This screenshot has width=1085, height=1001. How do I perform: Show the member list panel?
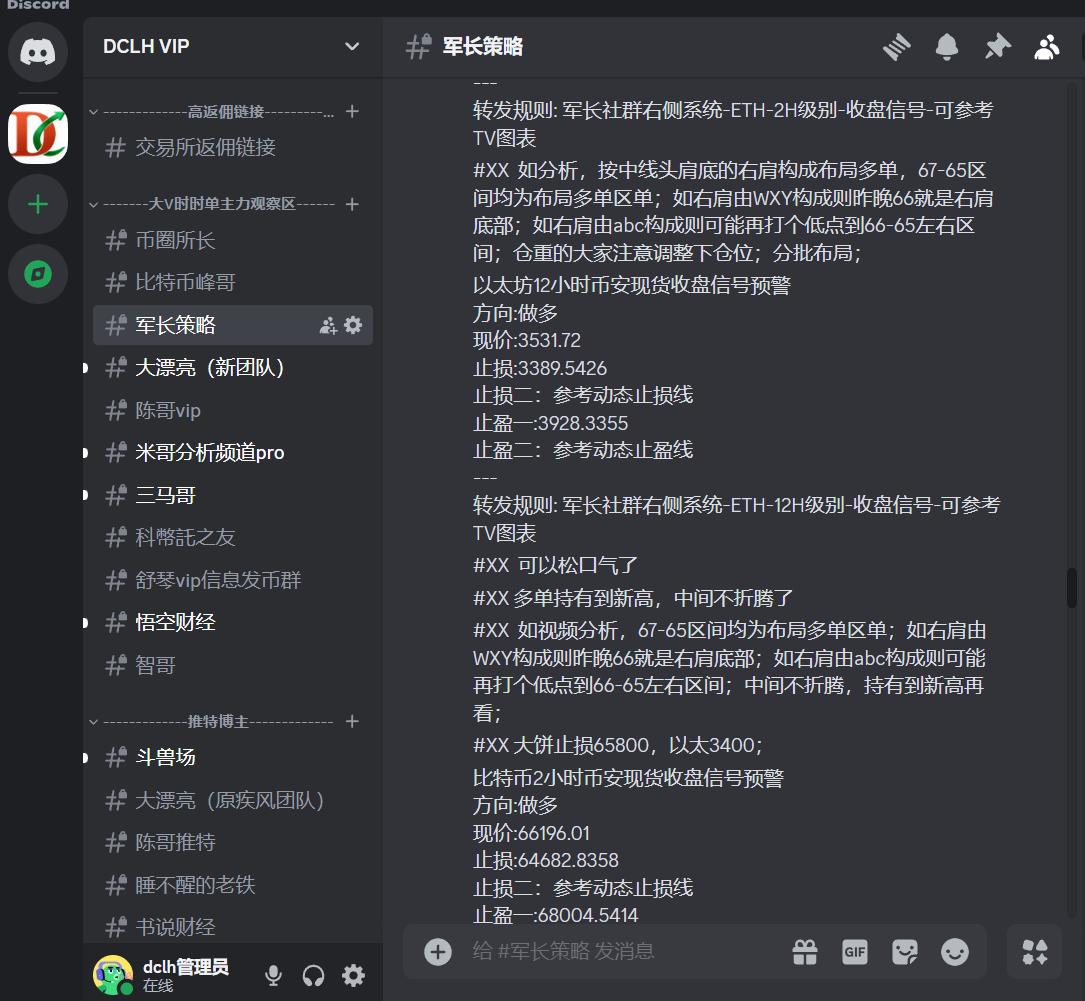pos(1046,46)
